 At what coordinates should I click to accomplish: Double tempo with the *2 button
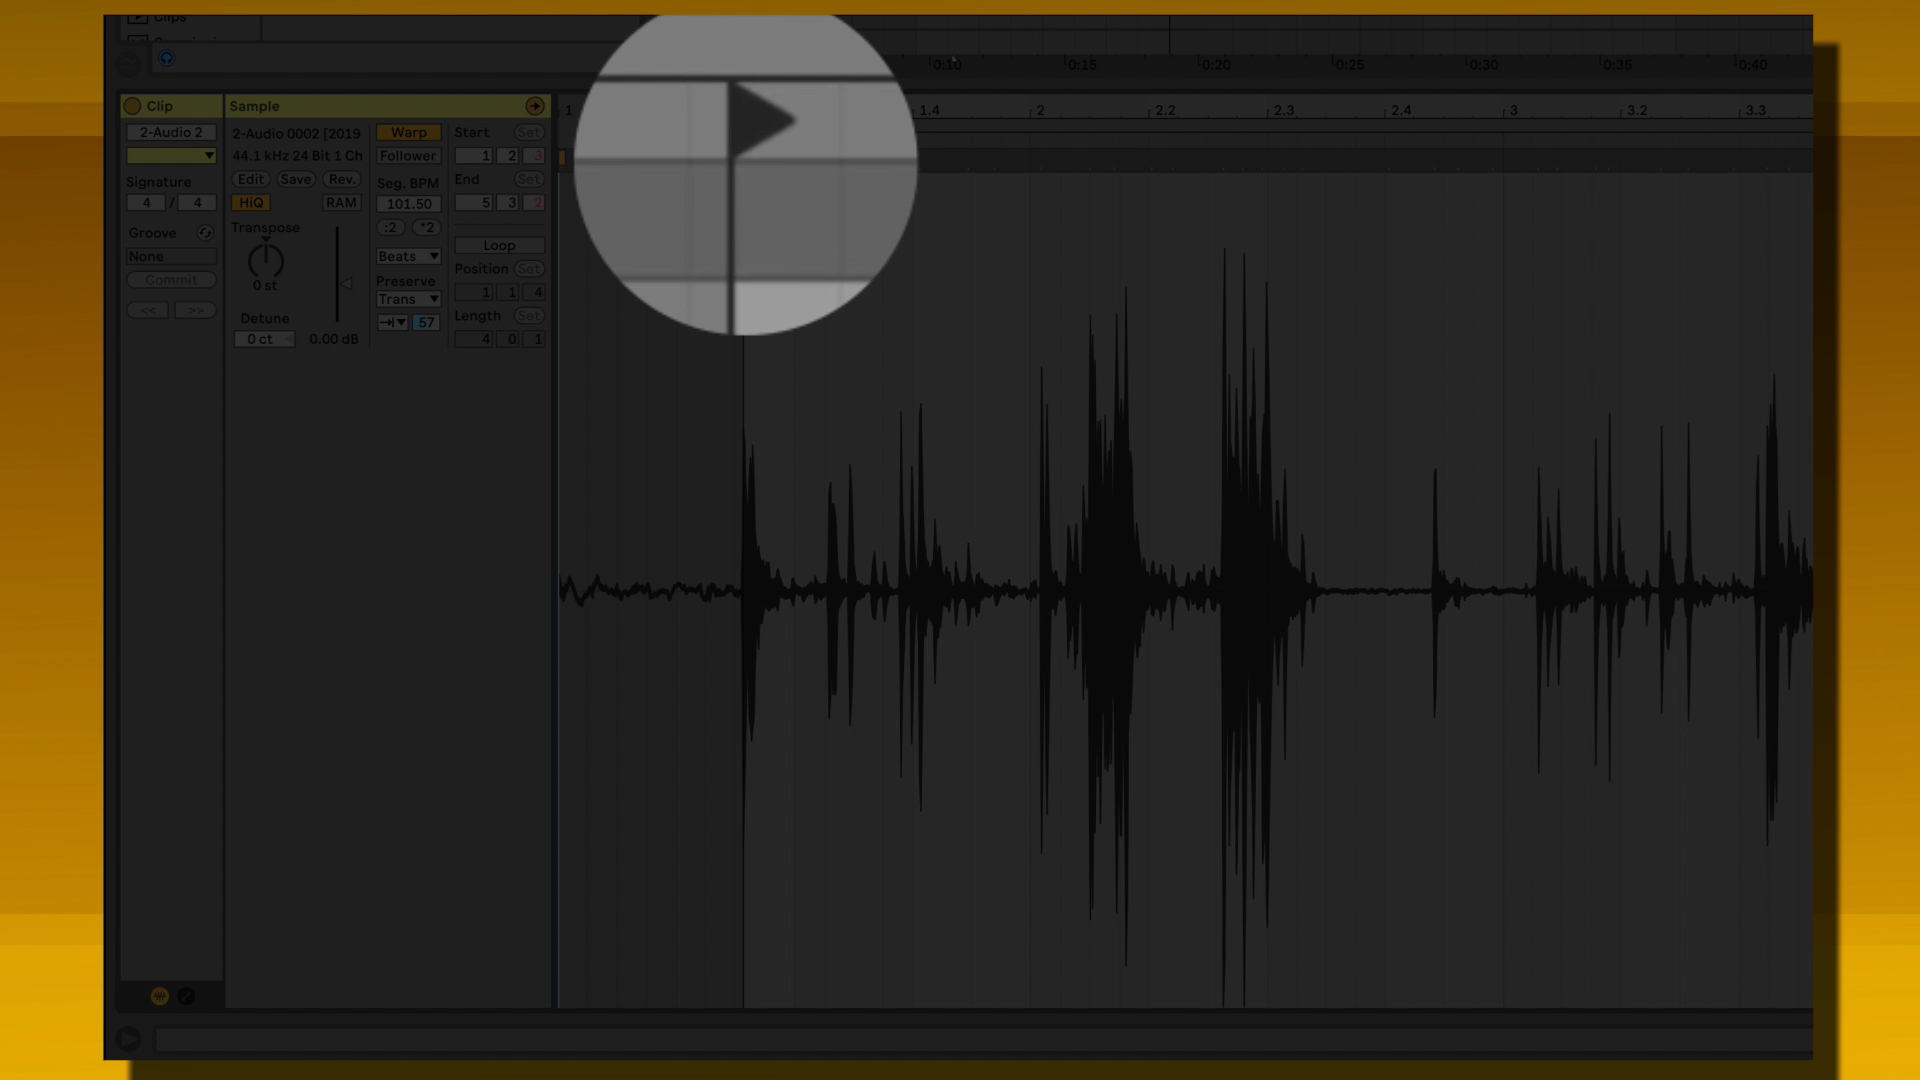(427, 227)
